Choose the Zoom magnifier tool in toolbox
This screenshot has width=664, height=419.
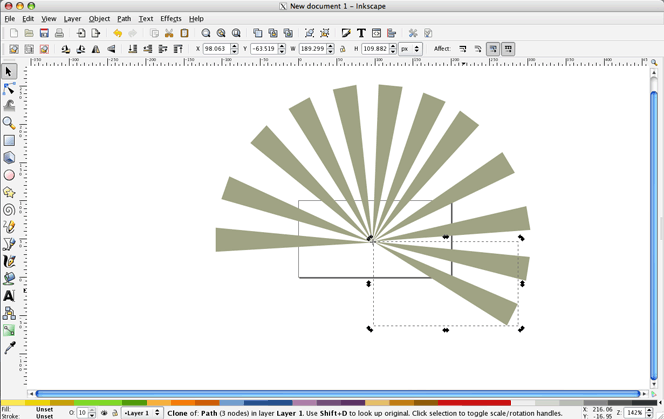pos(9,123)
